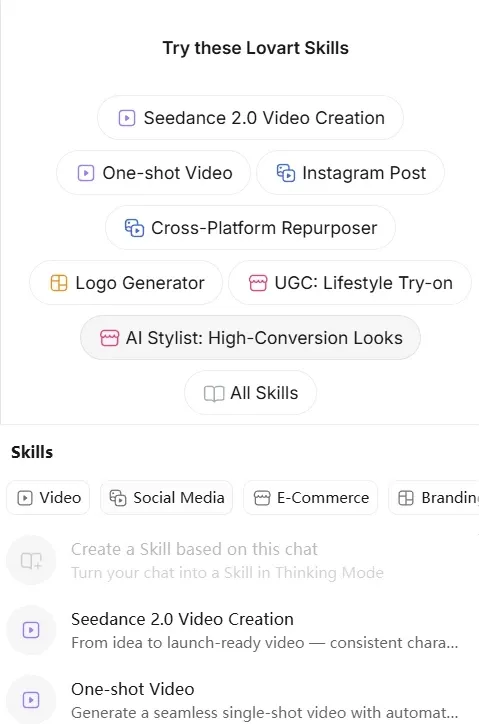Choose the One-shot Video skill chip
Image resolution: width=479 pixels, height=724 pixels.
(153, 173)
